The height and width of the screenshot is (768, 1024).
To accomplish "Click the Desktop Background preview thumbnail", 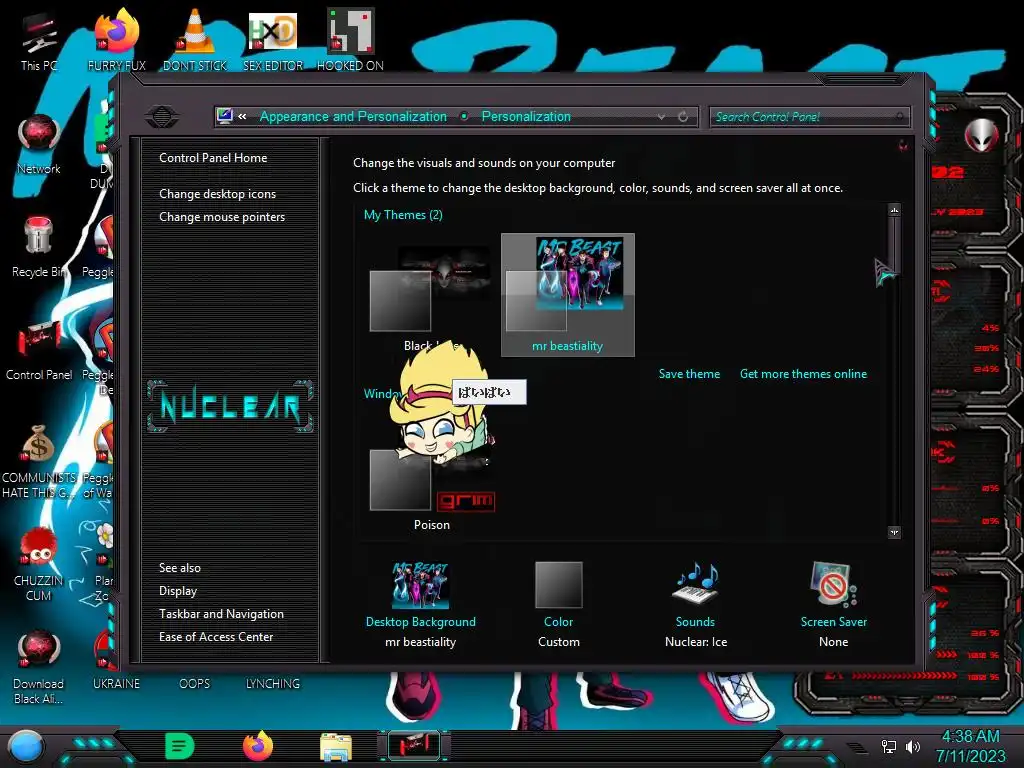I will tap(421, 585).
